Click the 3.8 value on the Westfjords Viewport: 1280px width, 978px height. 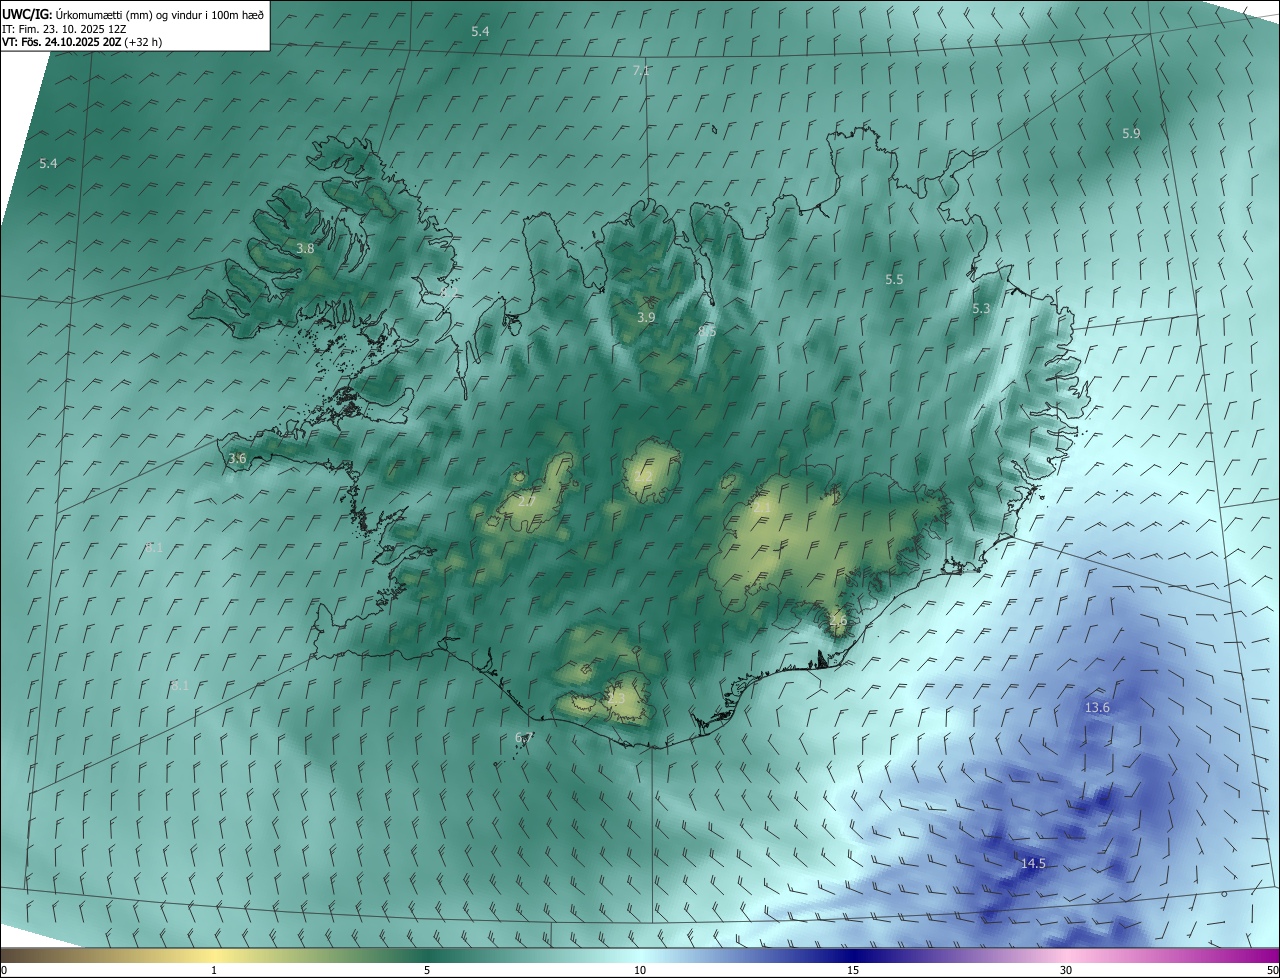pos(306,248)
